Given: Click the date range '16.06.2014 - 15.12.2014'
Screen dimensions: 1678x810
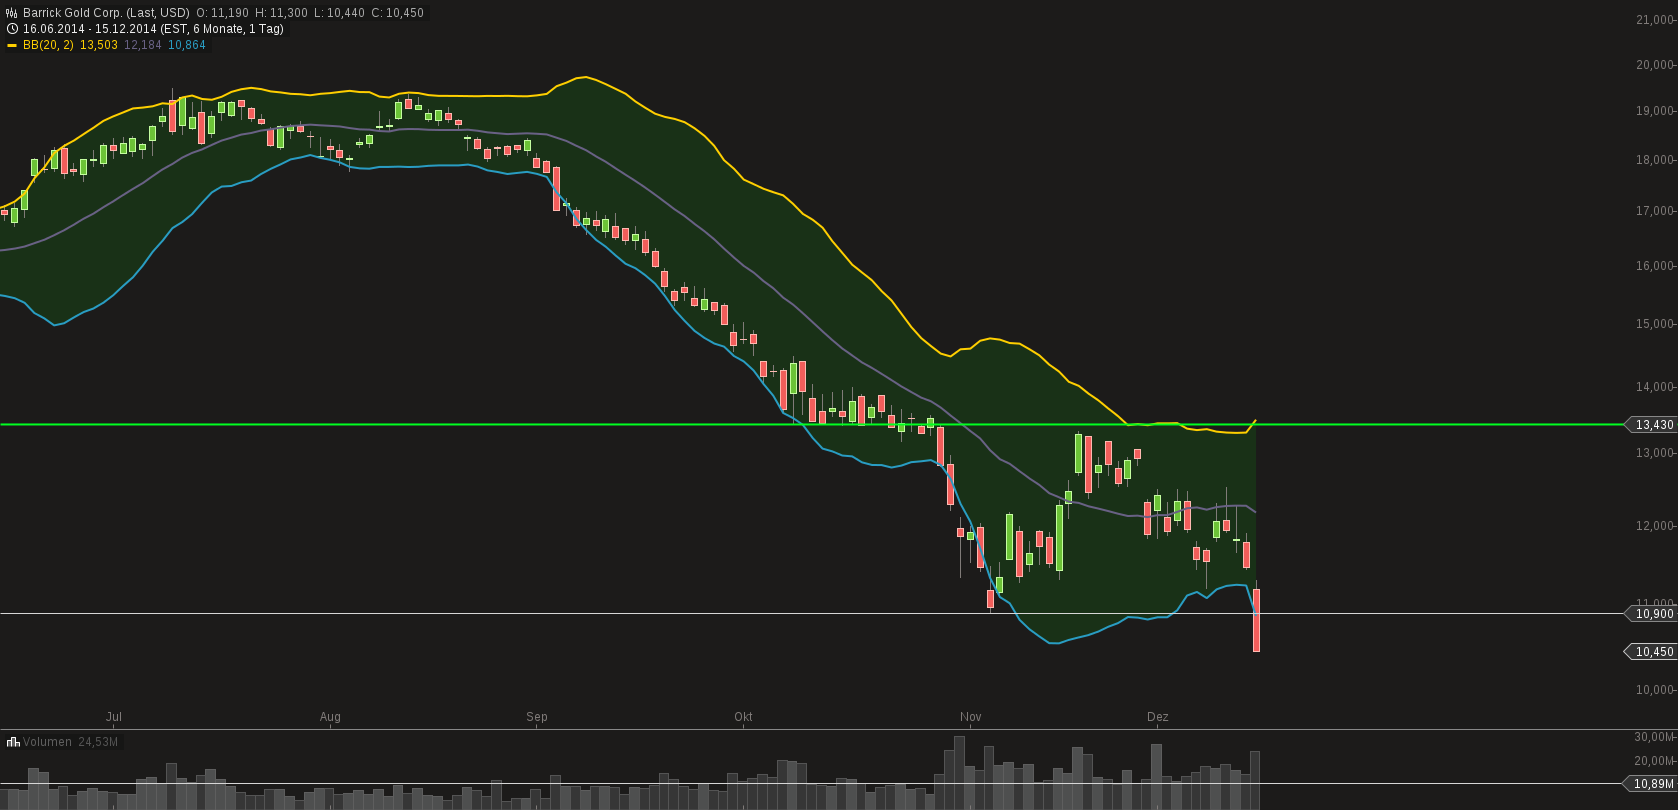Looking at the screenshot, I should [90, 29].
